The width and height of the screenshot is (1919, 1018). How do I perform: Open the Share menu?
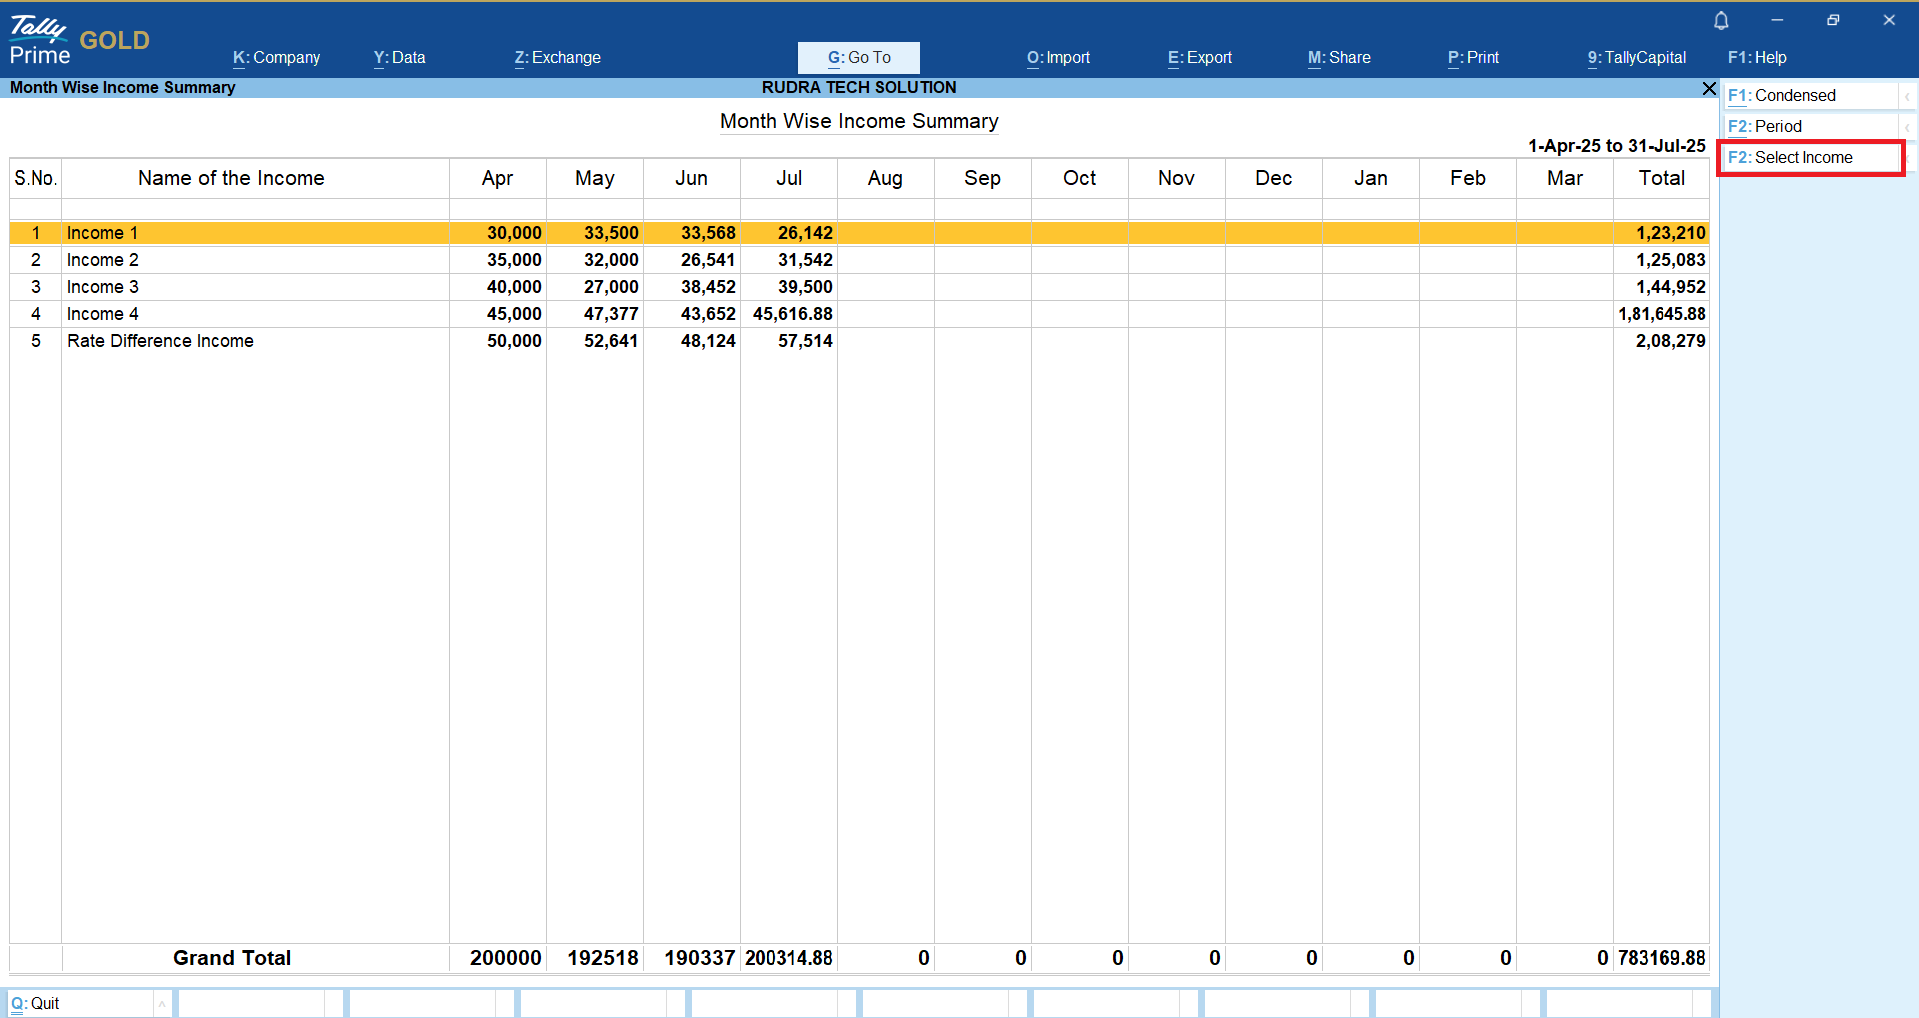coord(1339,58)
